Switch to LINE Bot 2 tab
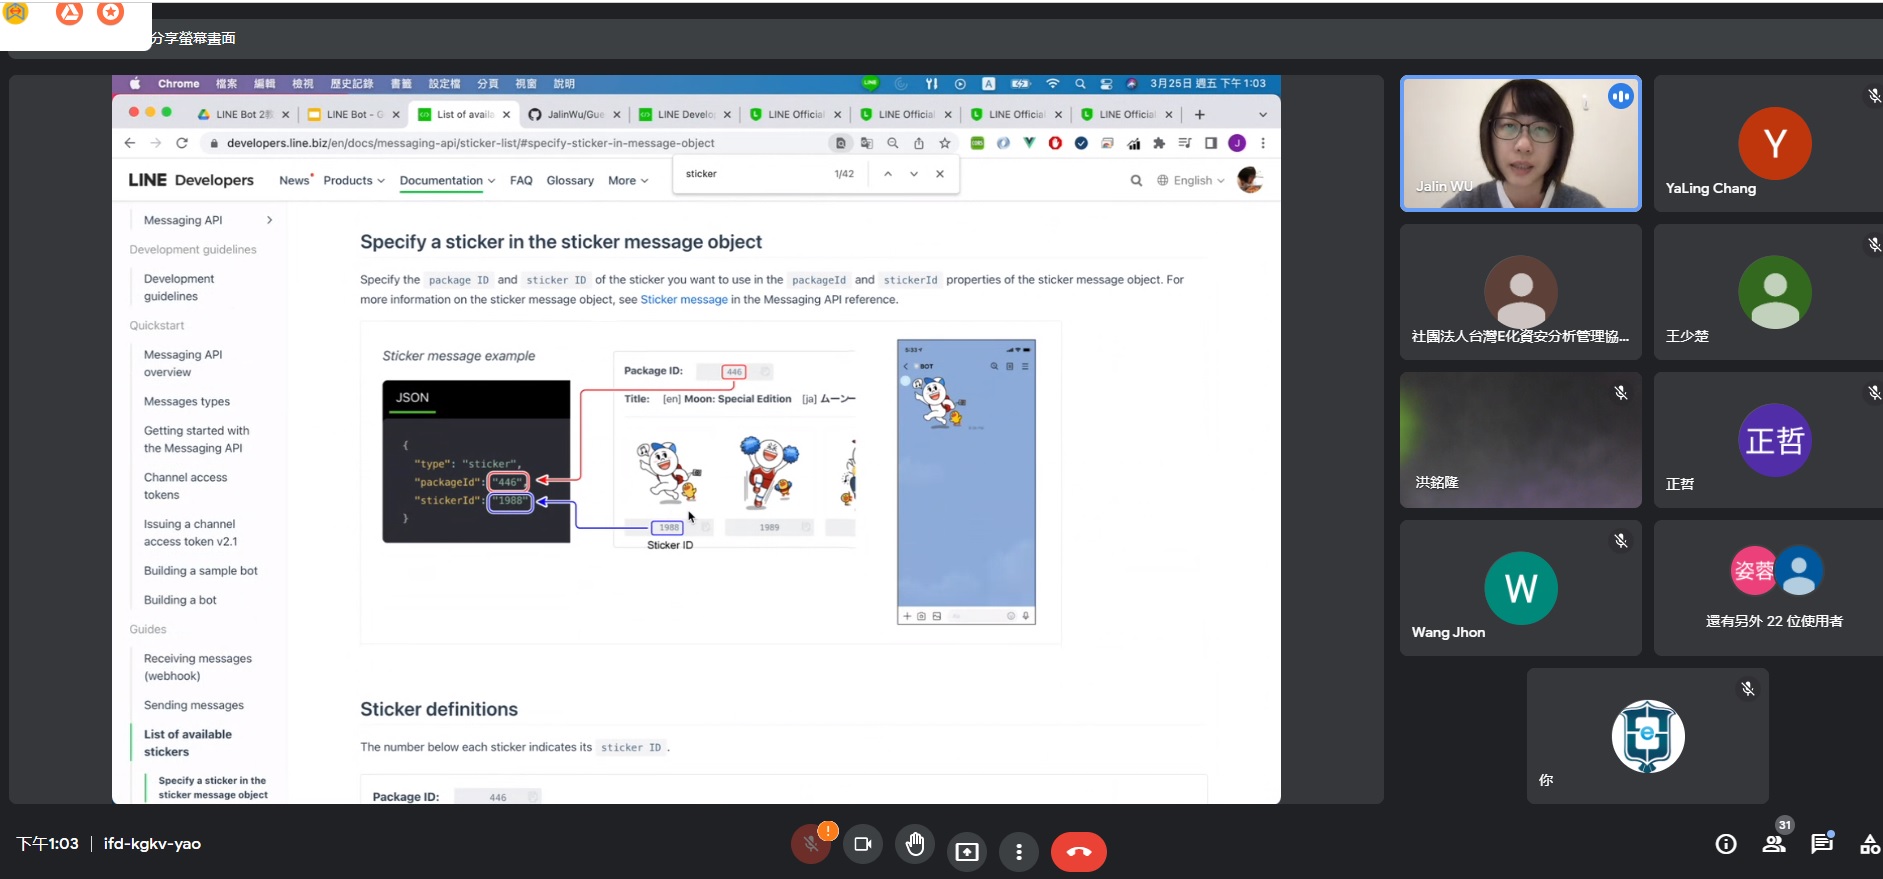Viewport: 1883px width, 879px height. pos(243,114)
